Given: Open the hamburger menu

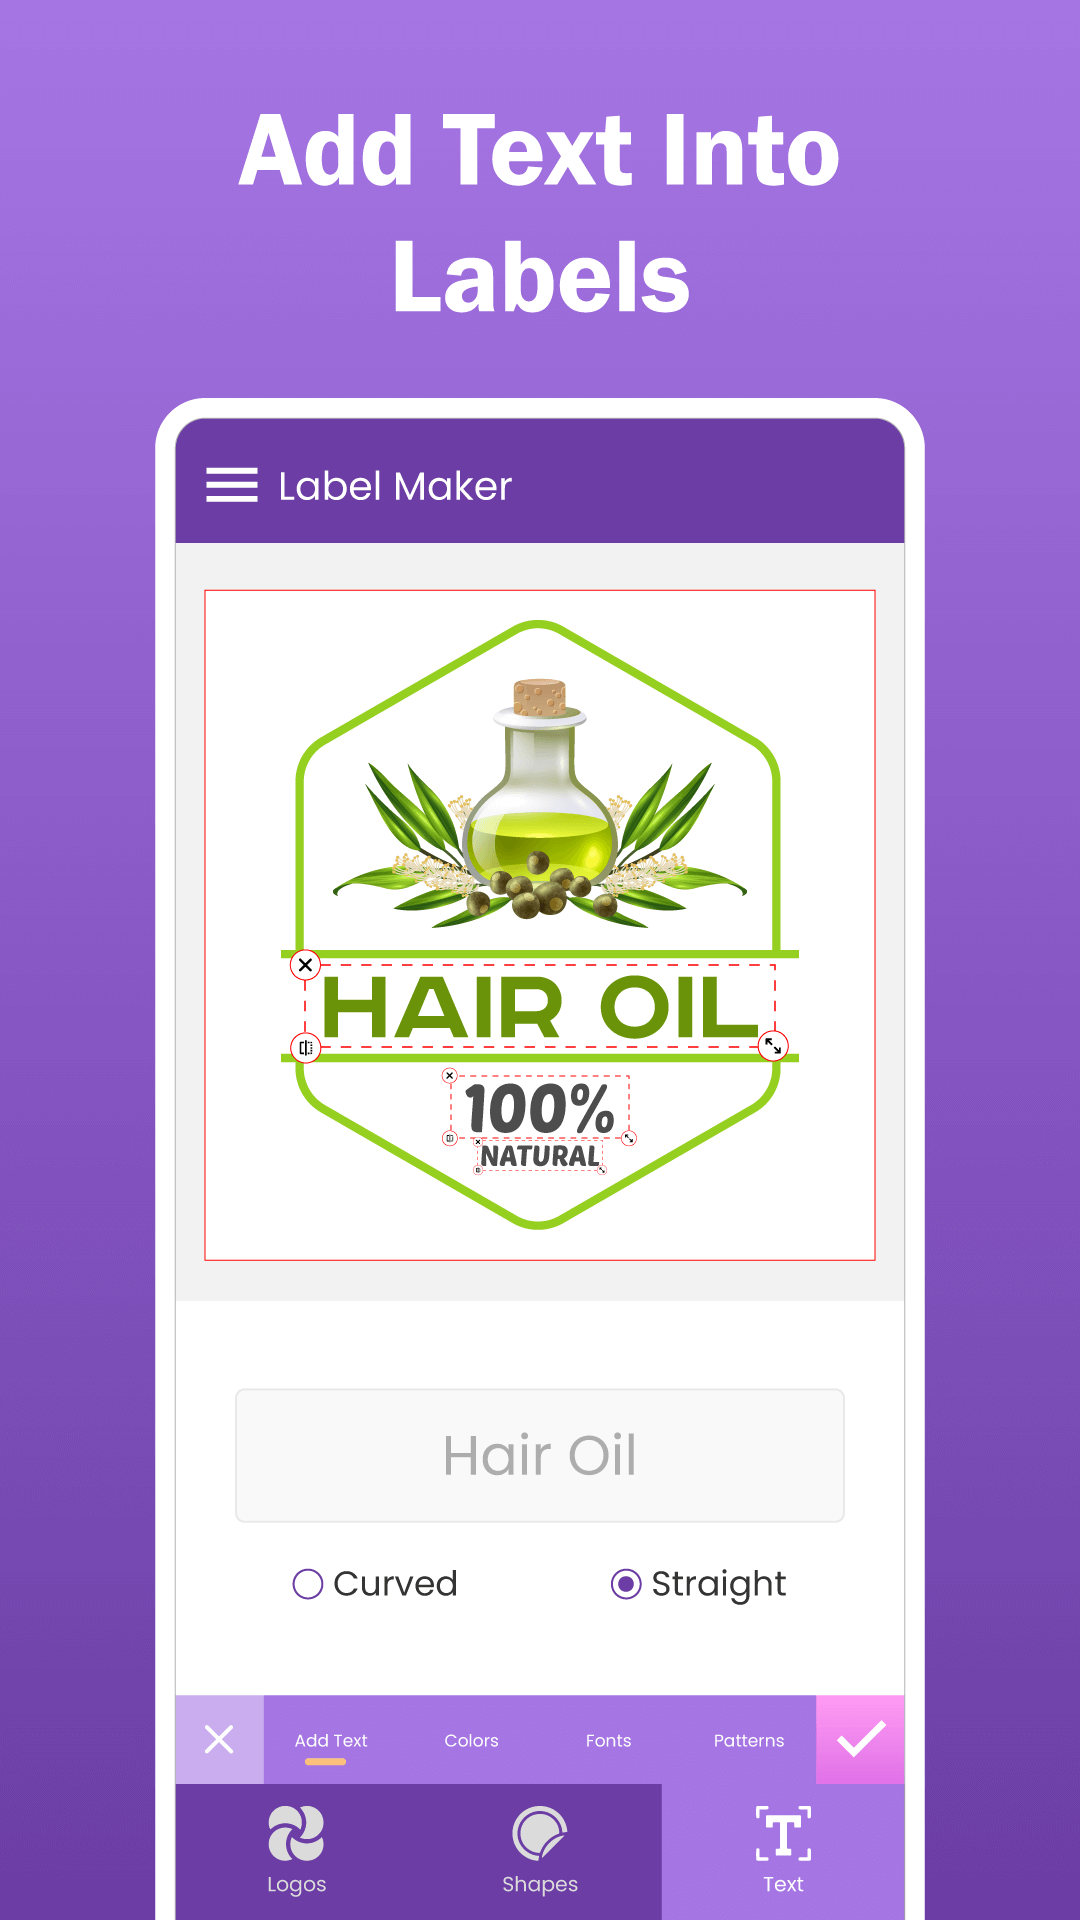Looking at the screenshot, I should click(232, 485).
